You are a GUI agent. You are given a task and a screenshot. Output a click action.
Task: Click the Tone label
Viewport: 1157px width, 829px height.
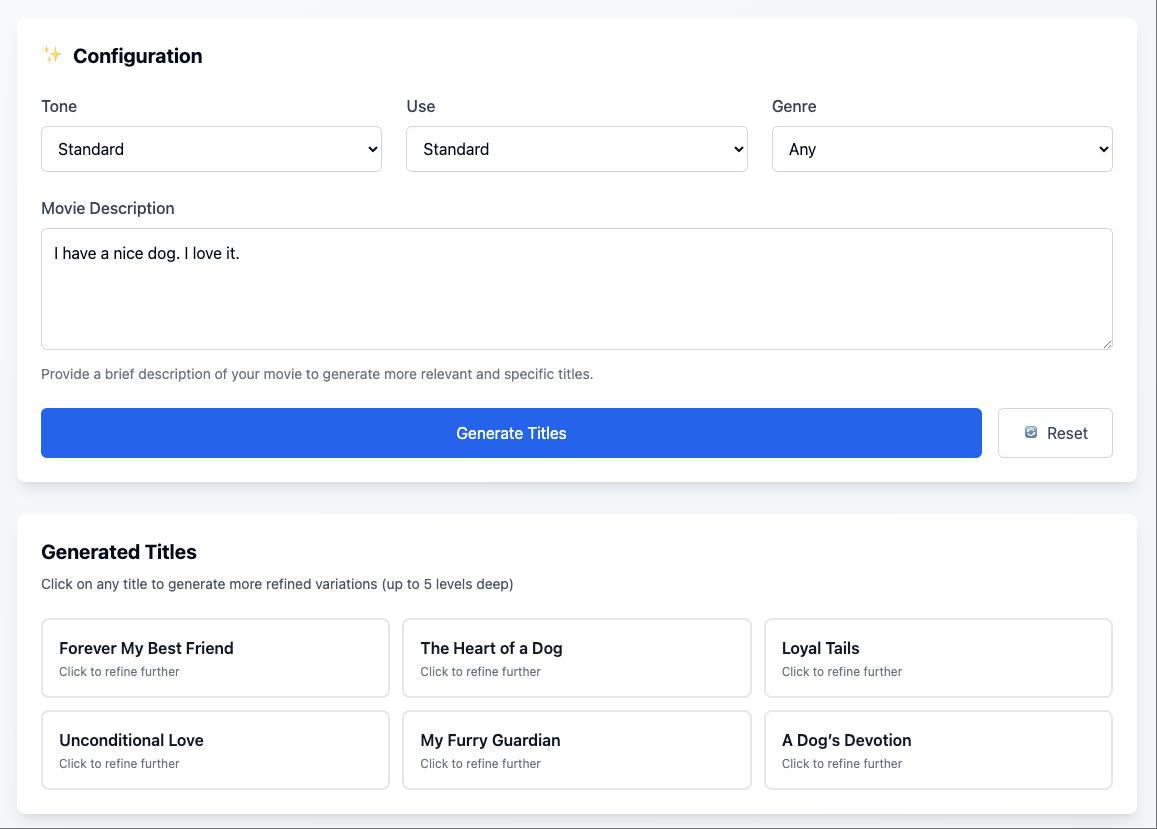(59, 106)
